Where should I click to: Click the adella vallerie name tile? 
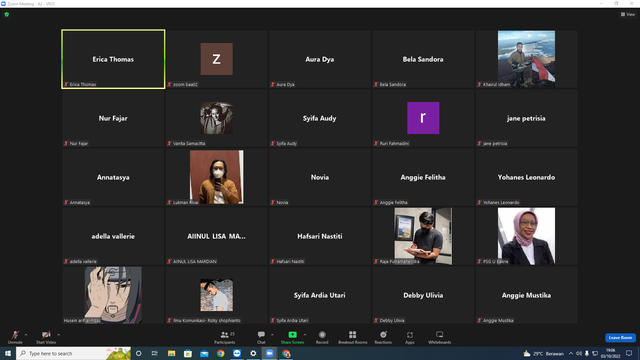click(113, 236)
